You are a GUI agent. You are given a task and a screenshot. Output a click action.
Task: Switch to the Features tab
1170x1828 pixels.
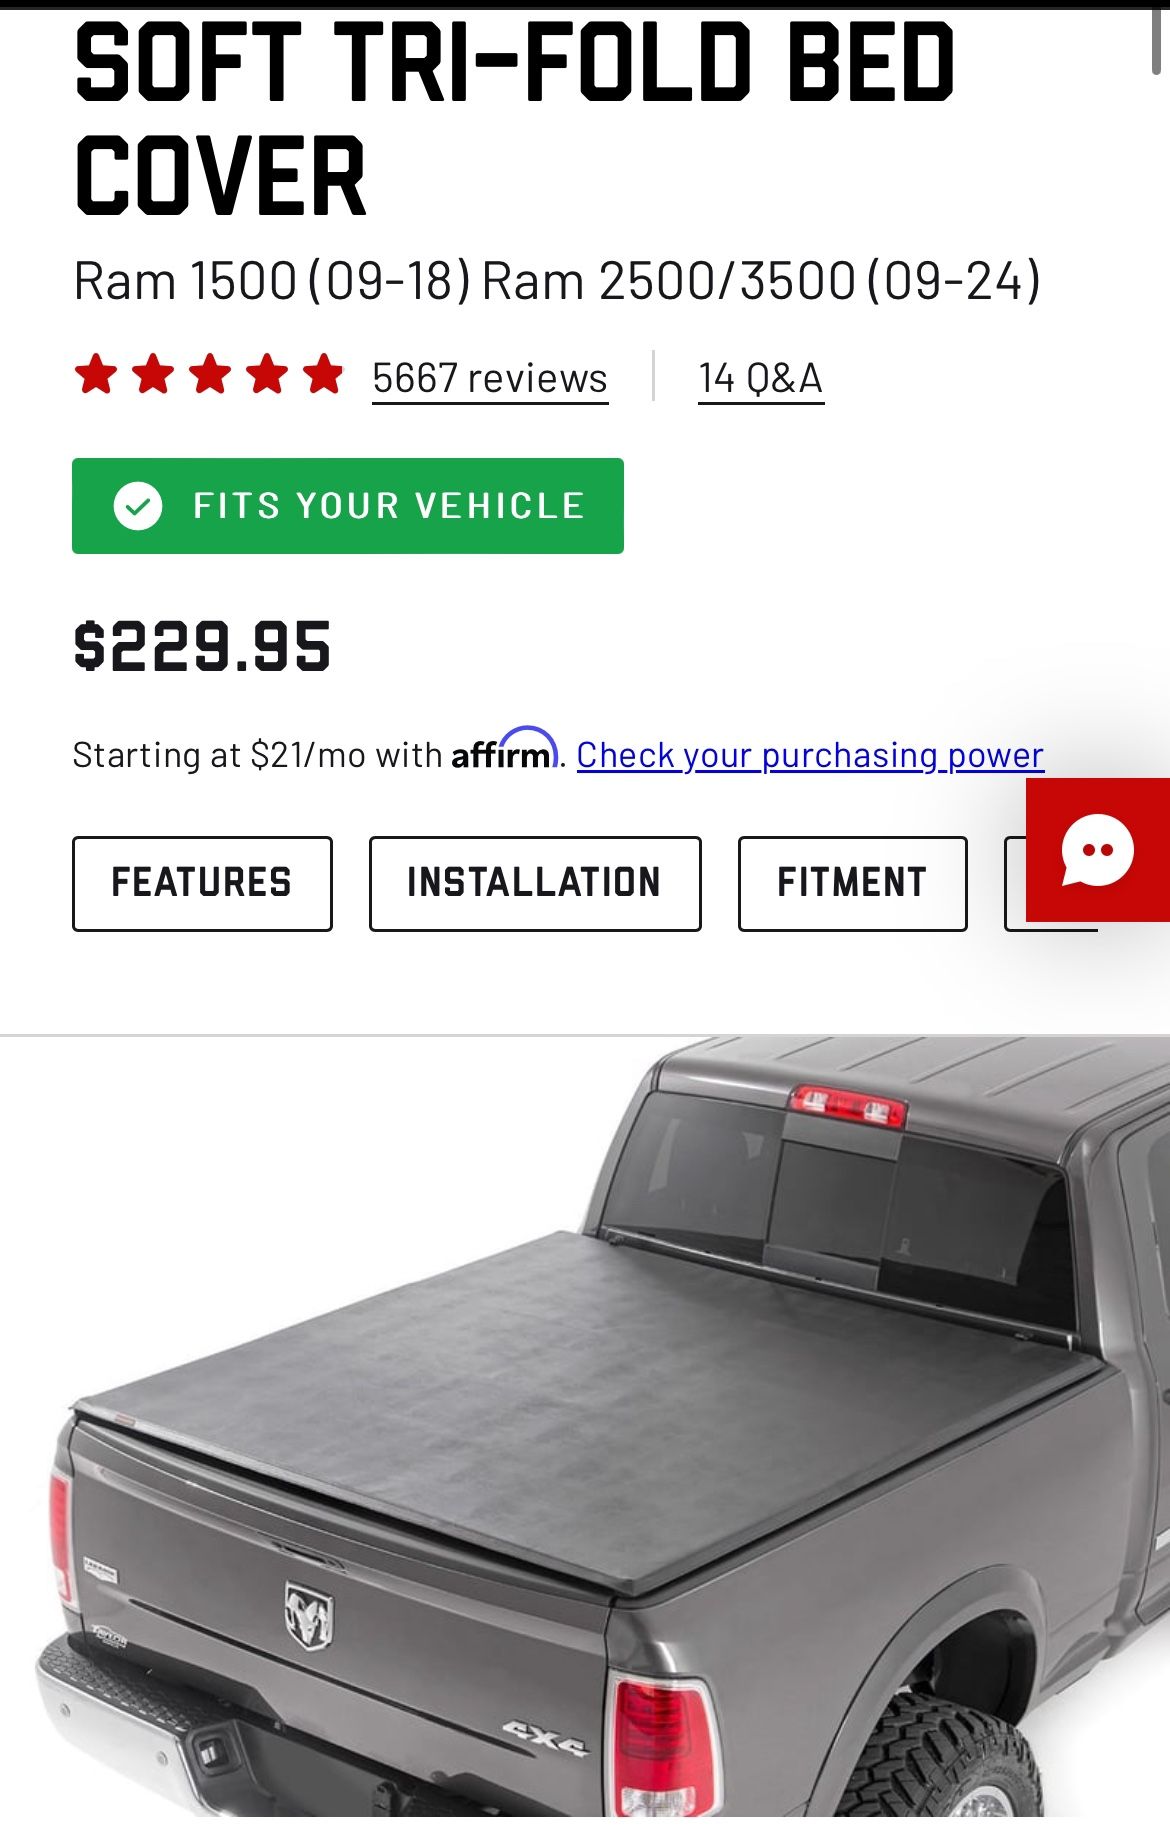pyautogui.click(x=202, y=884)
